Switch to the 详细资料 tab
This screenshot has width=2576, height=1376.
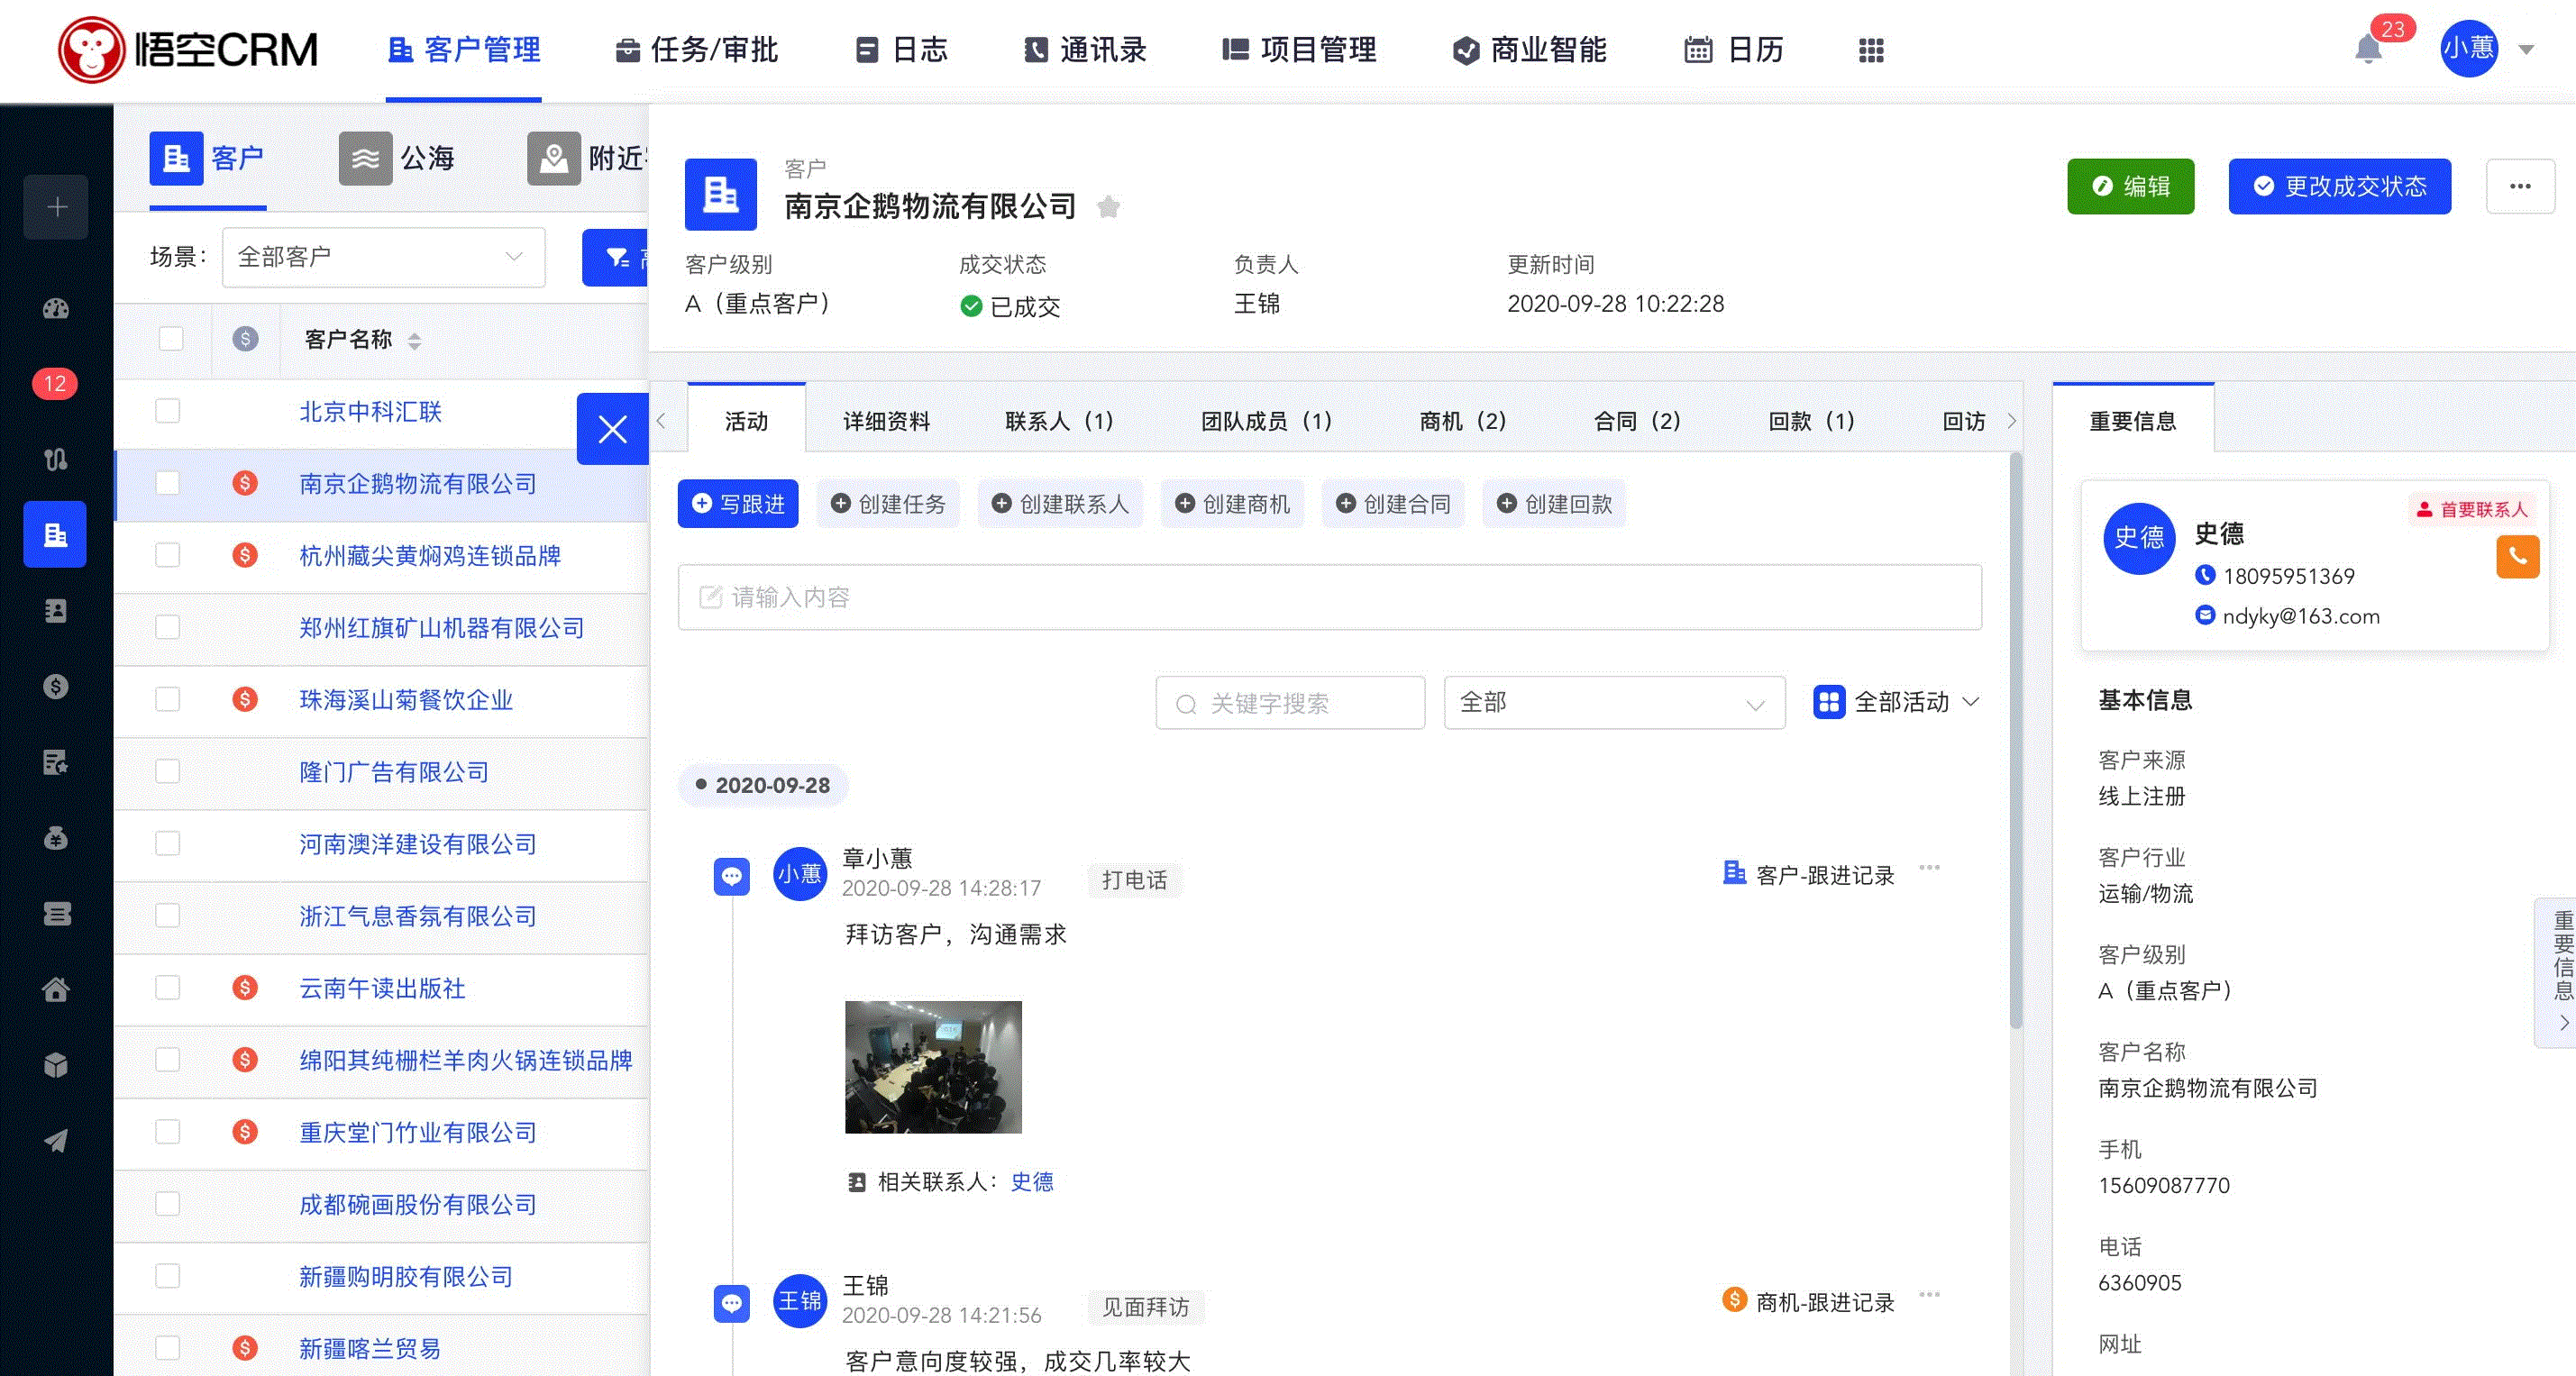885,421
